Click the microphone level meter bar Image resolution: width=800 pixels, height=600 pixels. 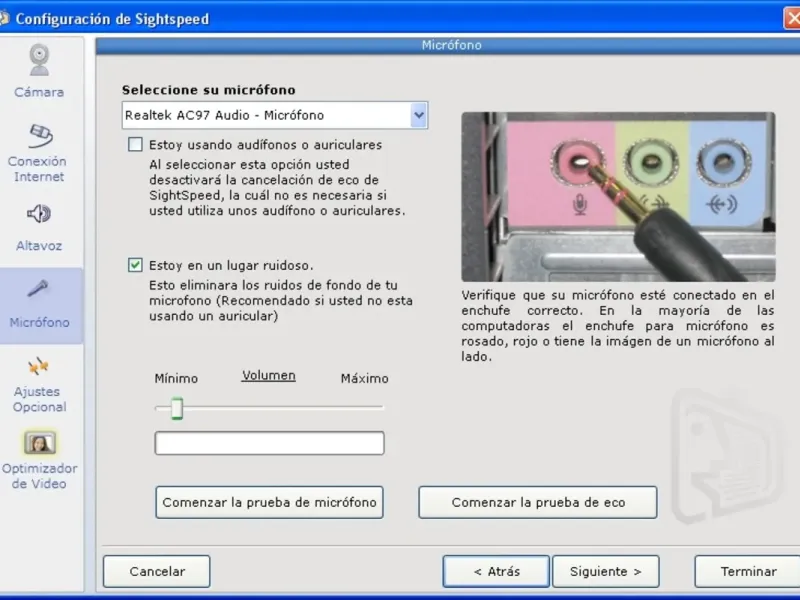(x=269, y=443)
